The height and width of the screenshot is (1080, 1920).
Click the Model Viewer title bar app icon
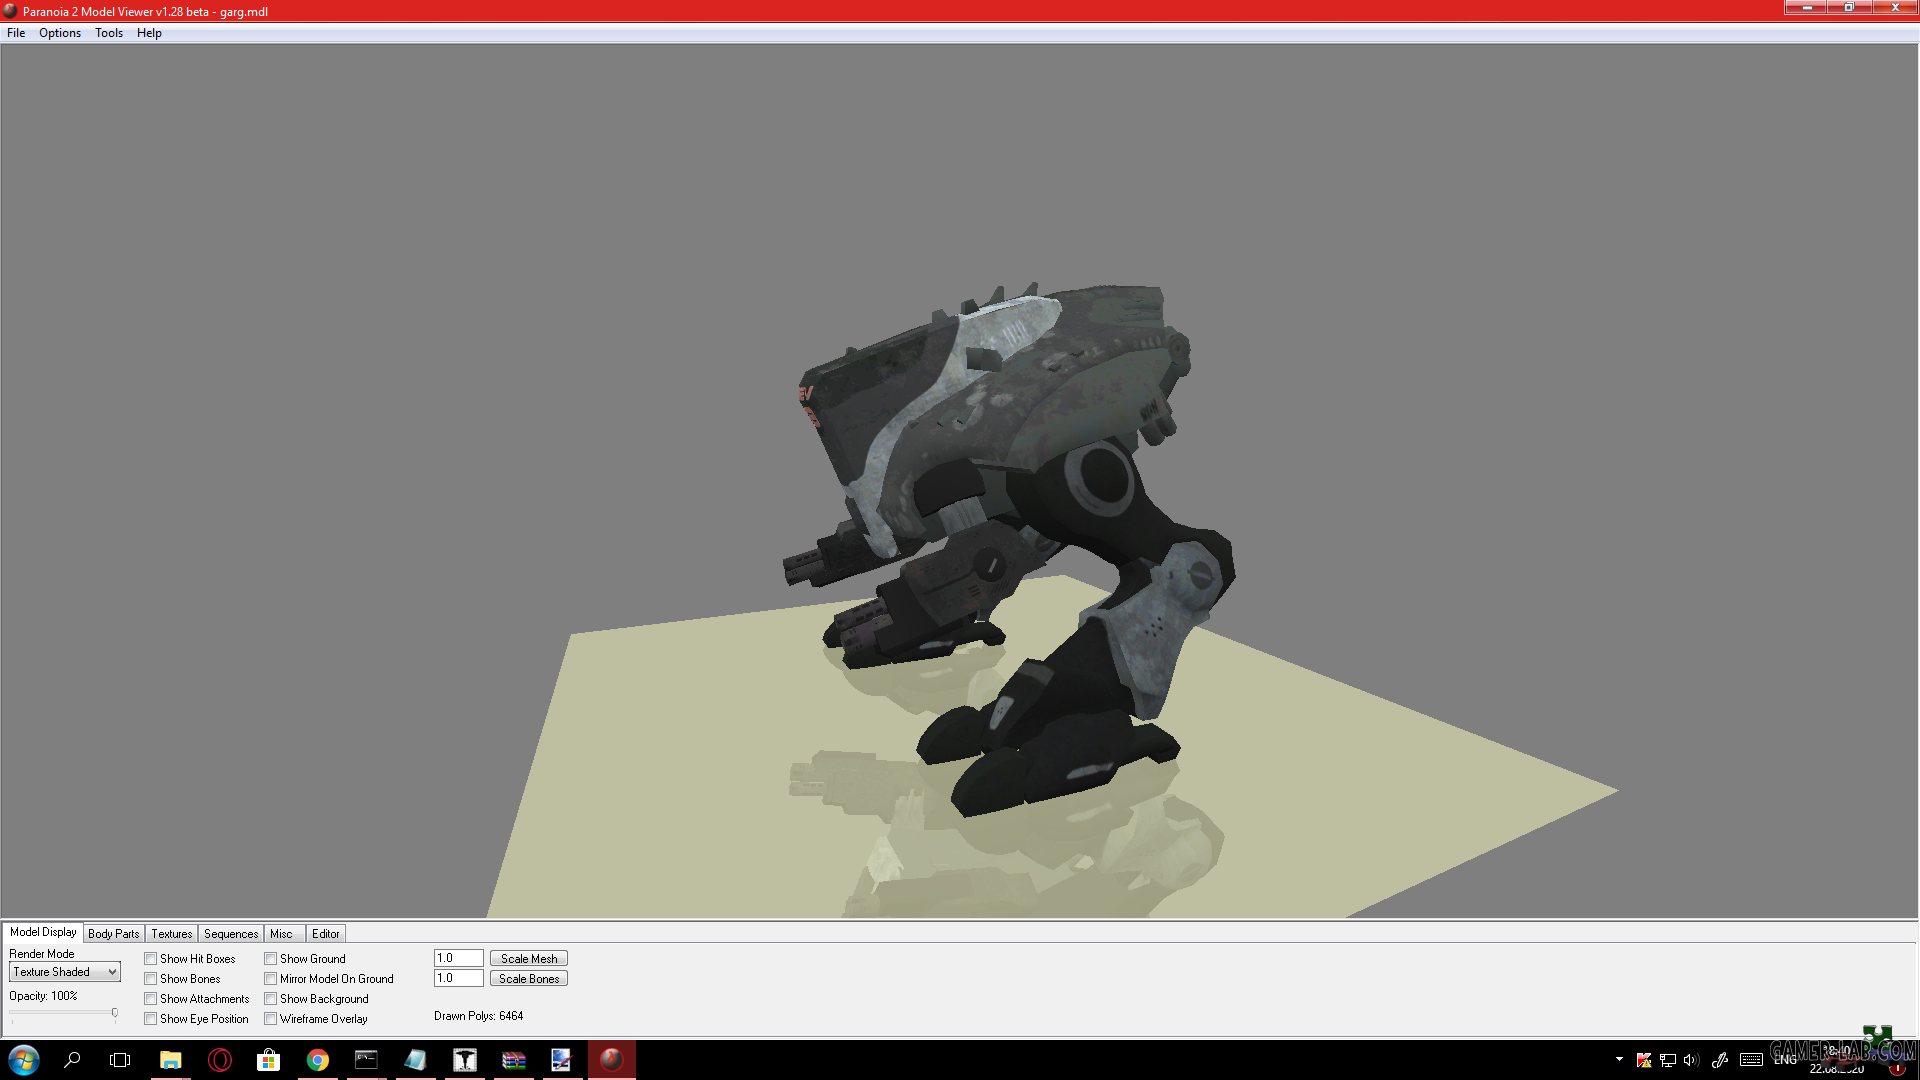pyautogui.click(x=10, y=11)
